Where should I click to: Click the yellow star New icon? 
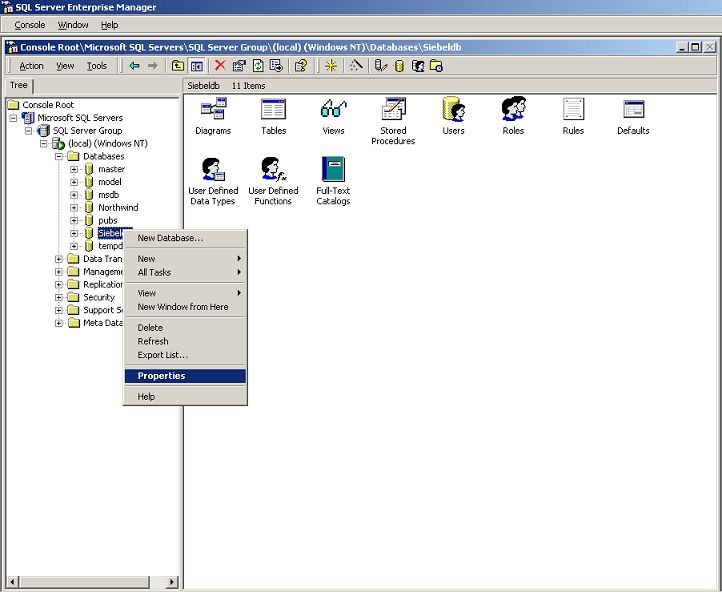pos(330,66)
